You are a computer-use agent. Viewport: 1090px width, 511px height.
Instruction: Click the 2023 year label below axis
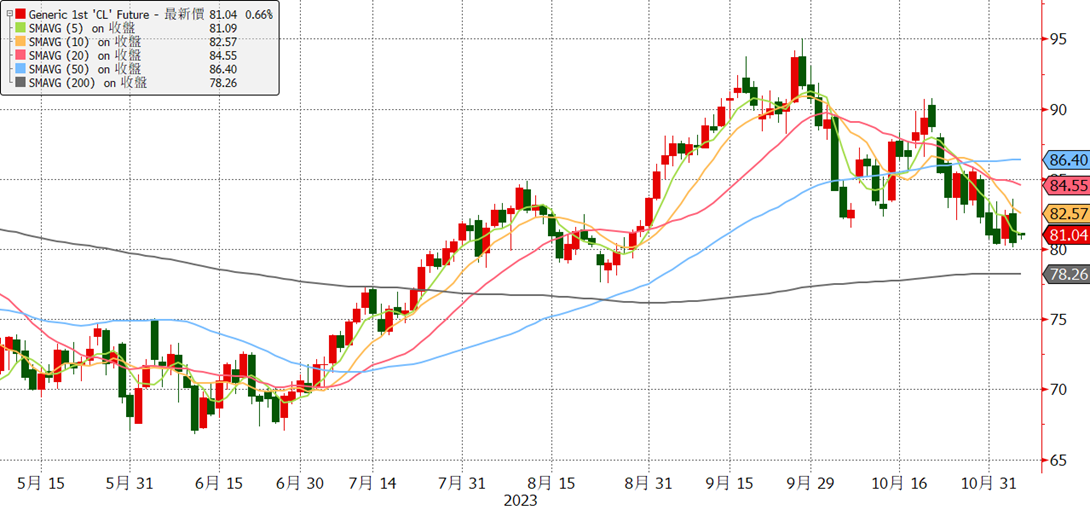(521, 499)
